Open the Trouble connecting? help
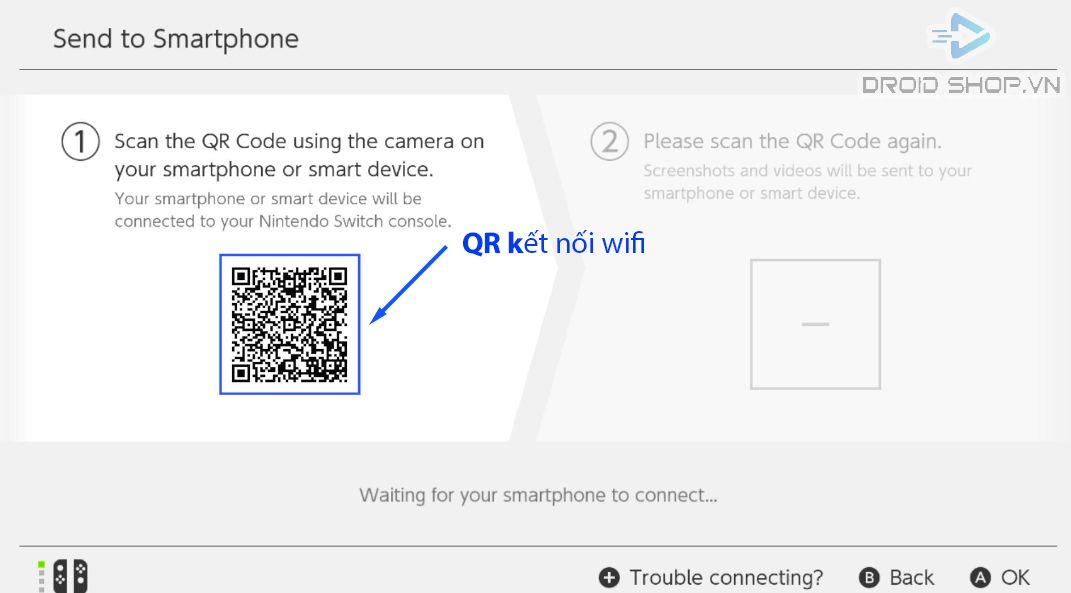The width and height of the screenshot is (1071, 593). [726, 578]
